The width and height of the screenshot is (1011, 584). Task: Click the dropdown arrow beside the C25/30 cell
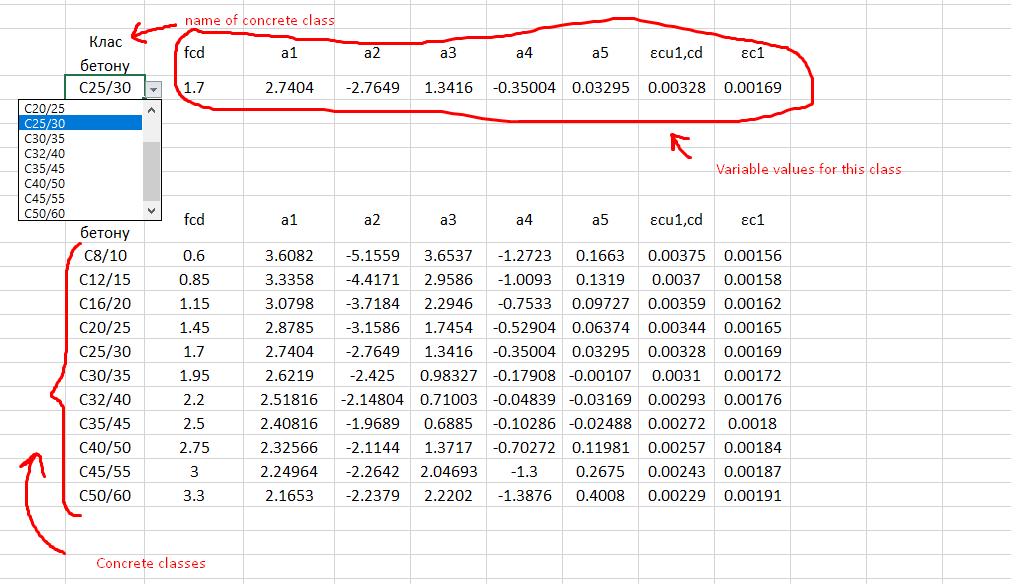pos(153,89)
